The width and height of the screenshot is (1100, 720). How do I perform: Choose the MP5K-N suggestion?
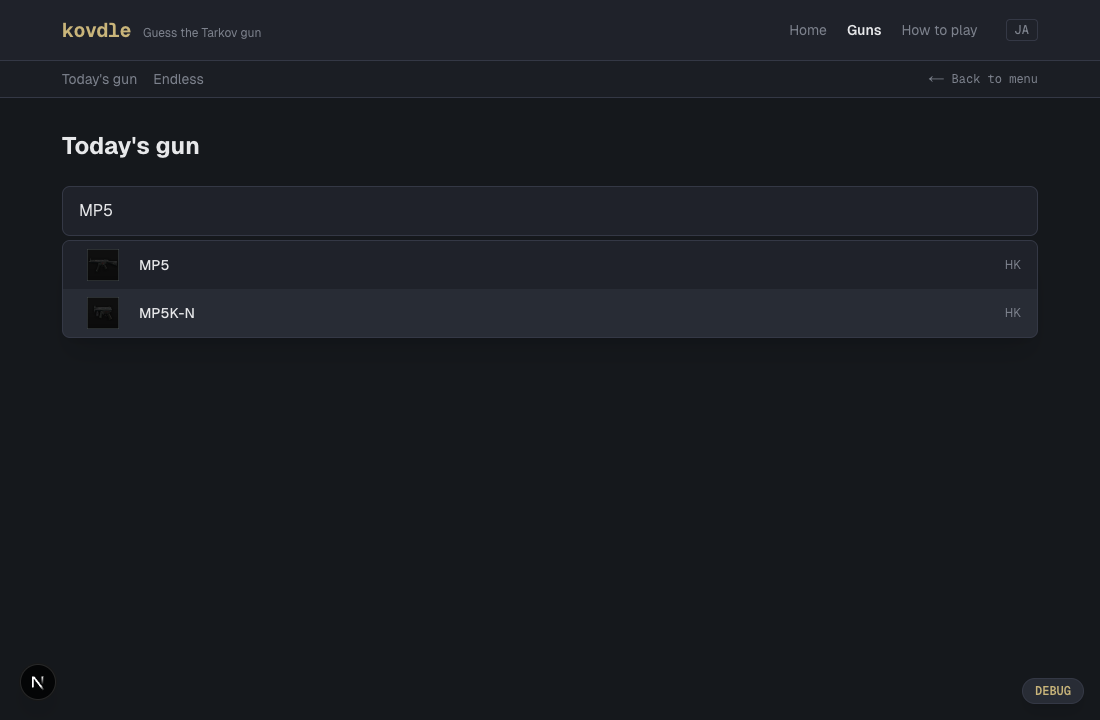pos(167,313)
